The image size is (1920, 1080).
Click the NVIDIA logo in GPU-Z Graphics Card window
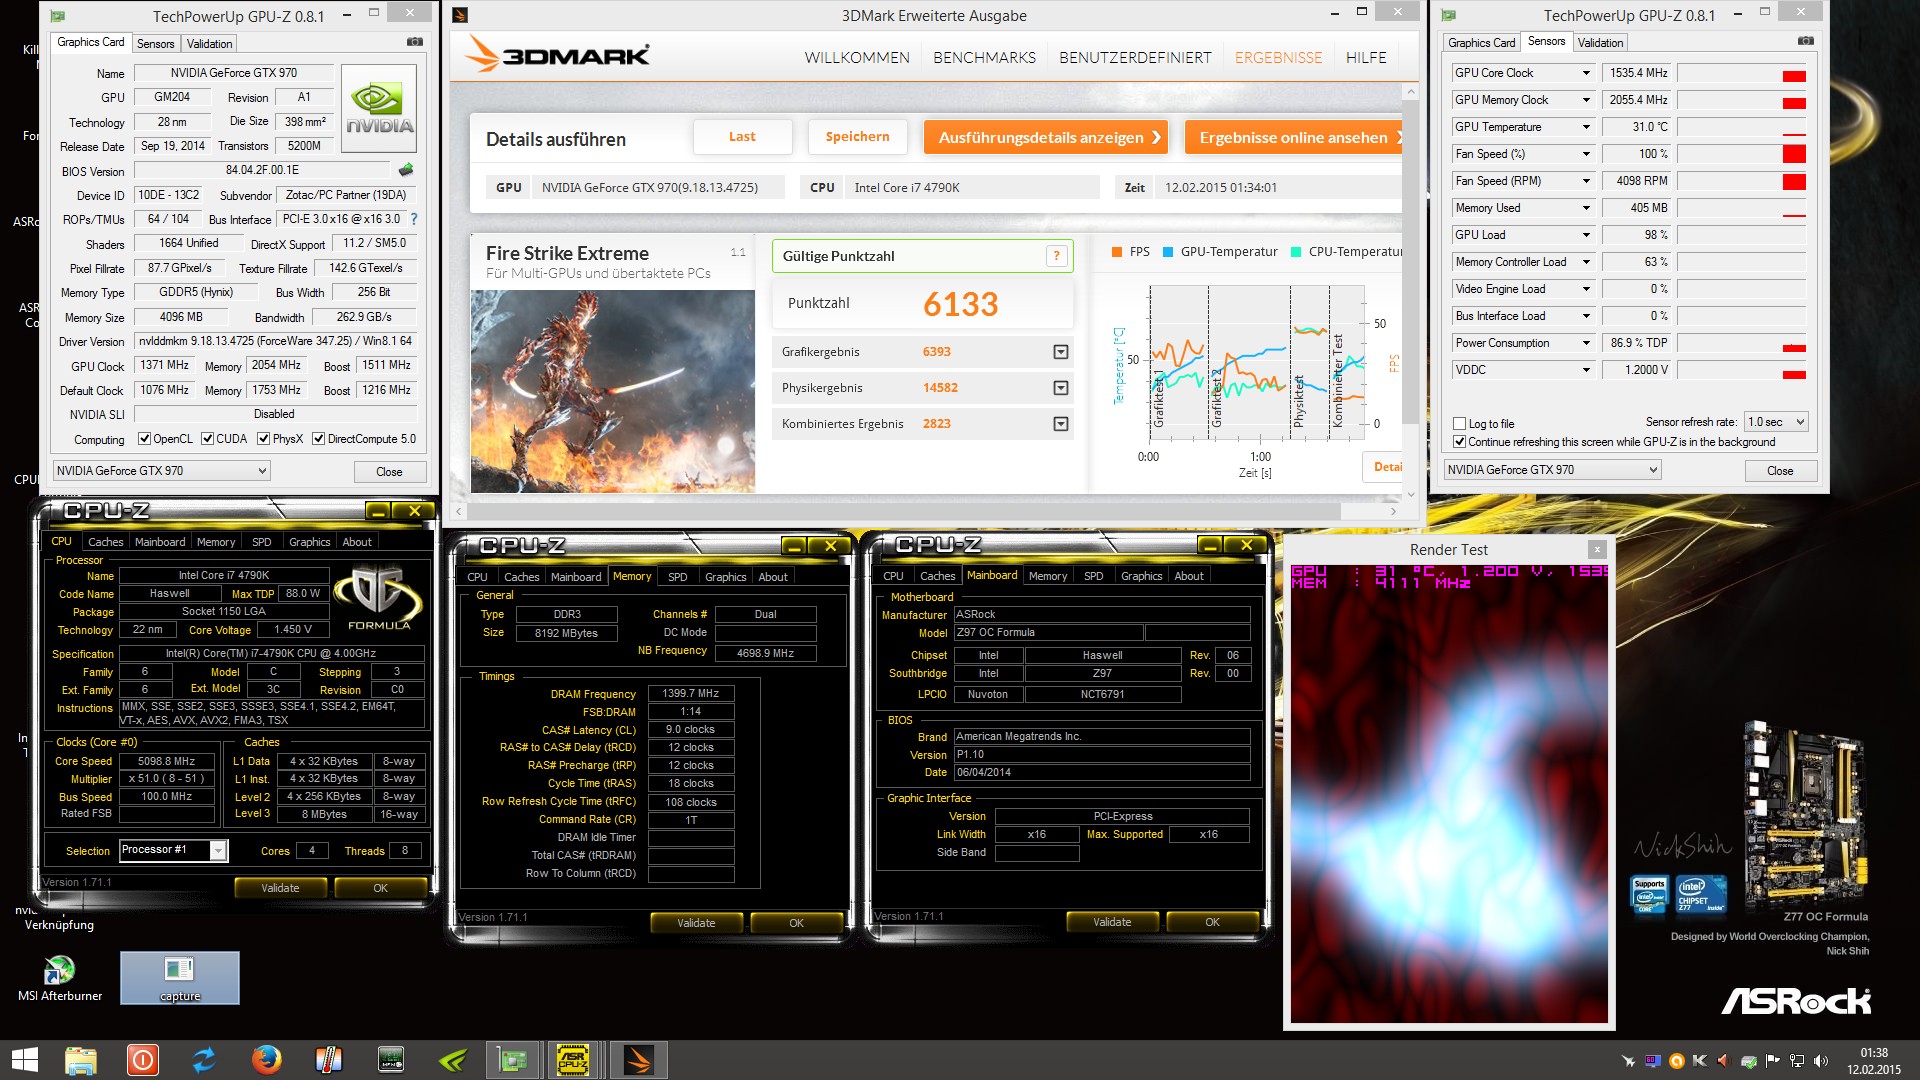(x=379, y=108)
